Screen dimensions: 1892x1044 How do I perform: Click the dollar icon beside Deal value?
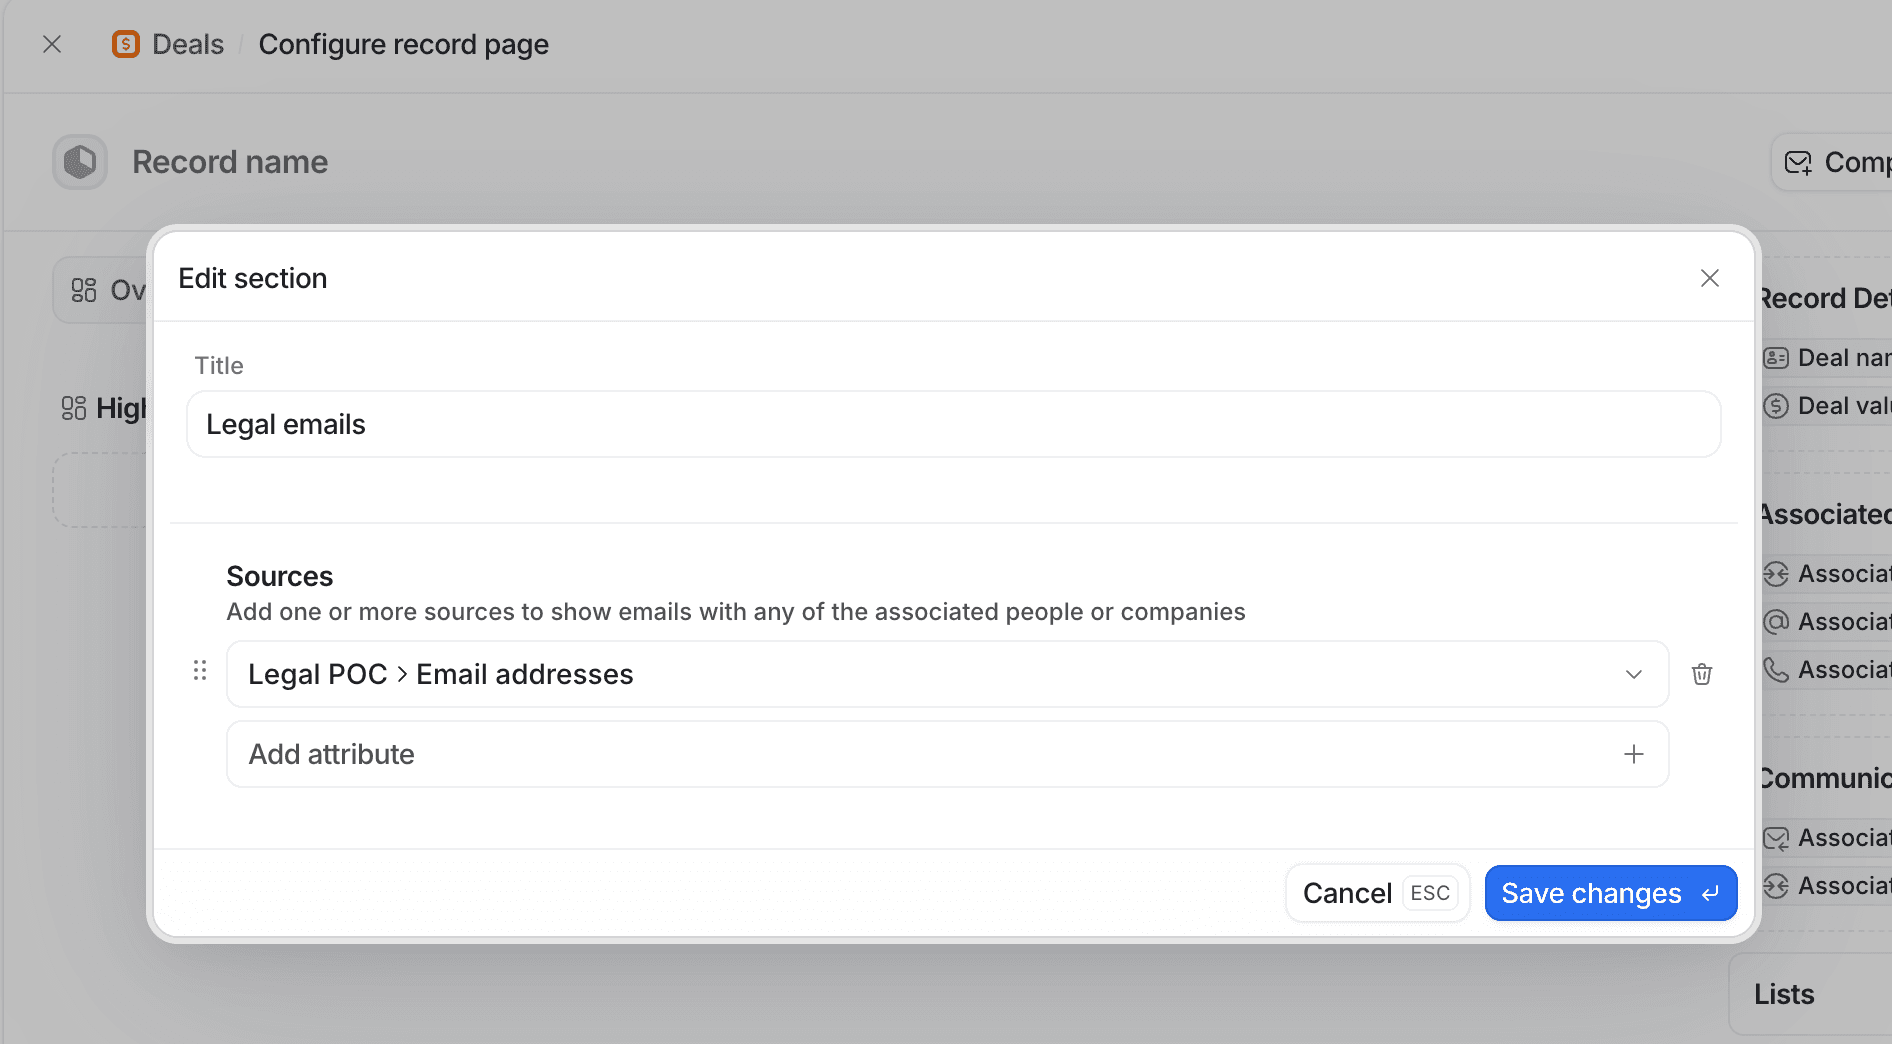[1775, 405]
